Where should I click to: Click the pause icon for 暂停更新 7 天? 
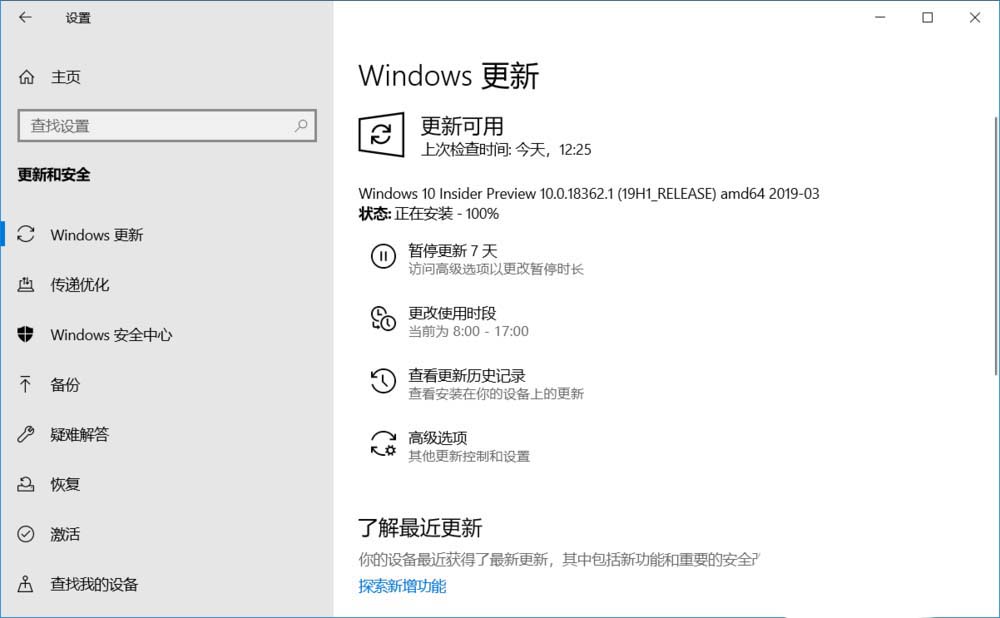point(383,256)
